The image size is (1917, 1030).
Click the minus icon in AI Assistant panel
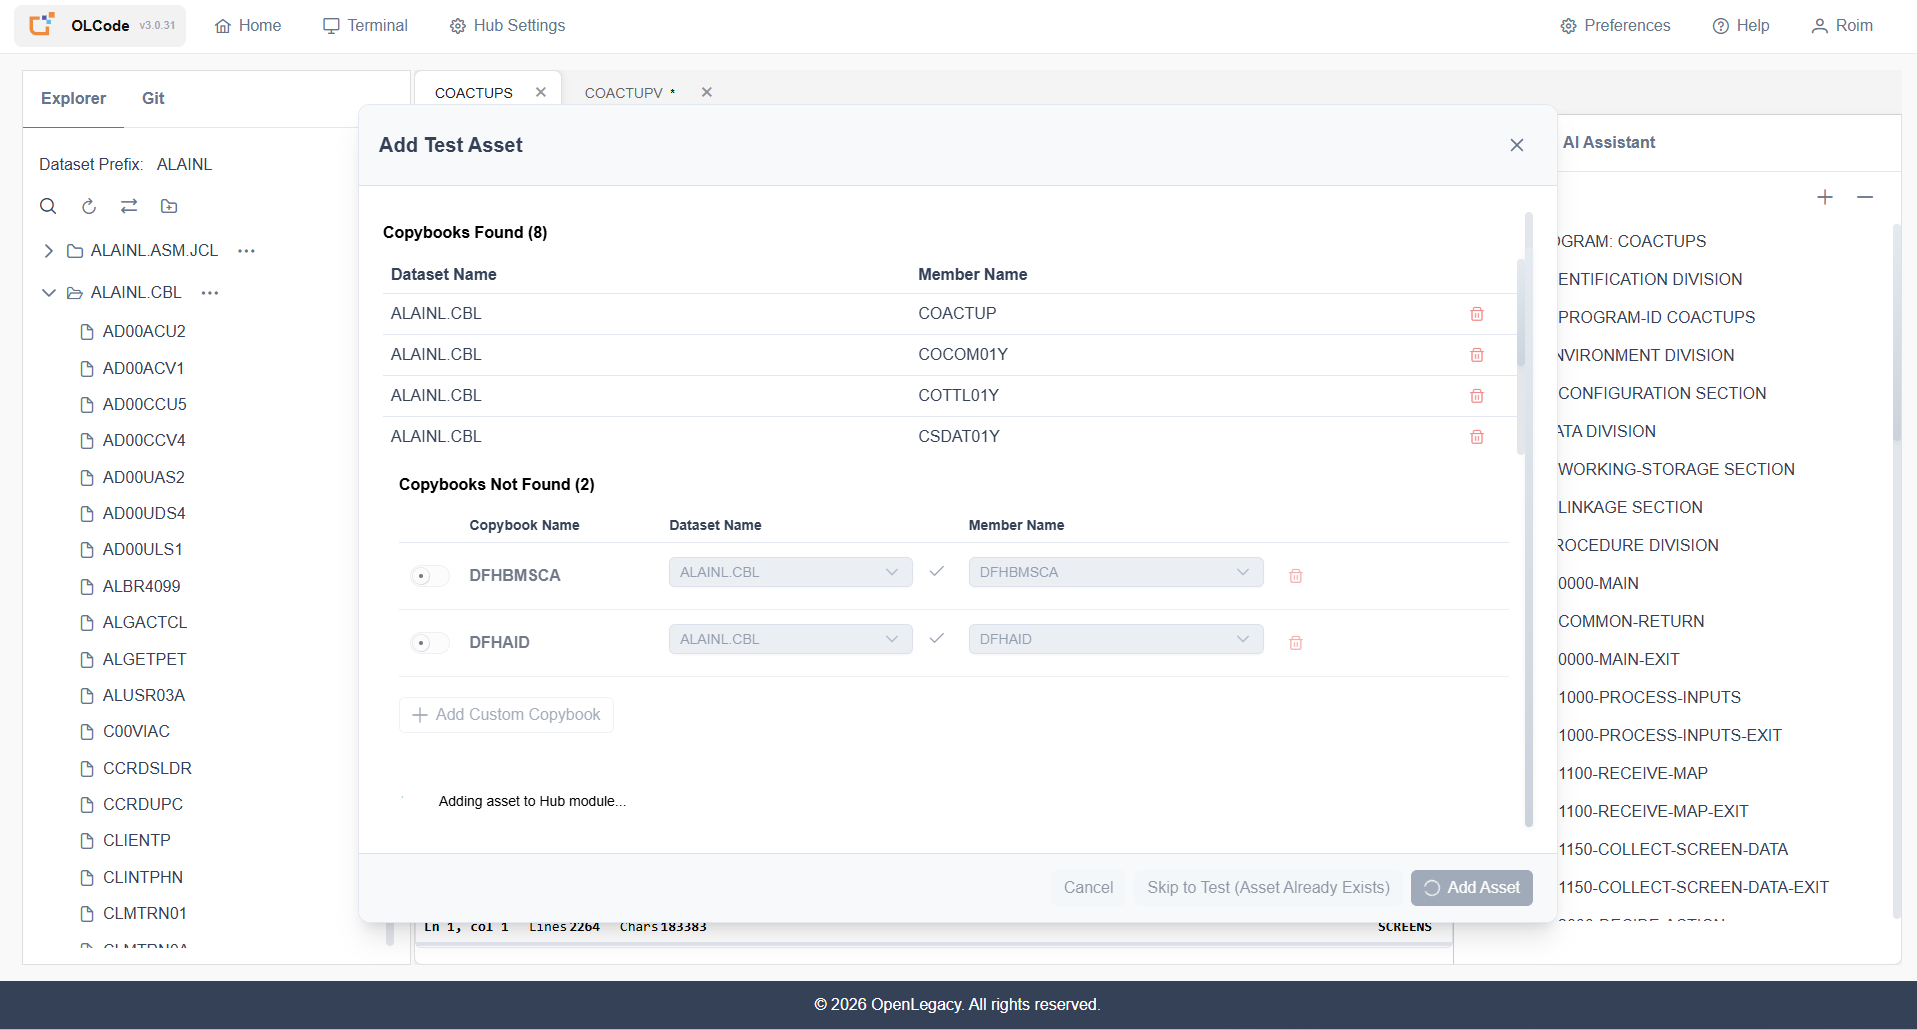(1865, 197)
